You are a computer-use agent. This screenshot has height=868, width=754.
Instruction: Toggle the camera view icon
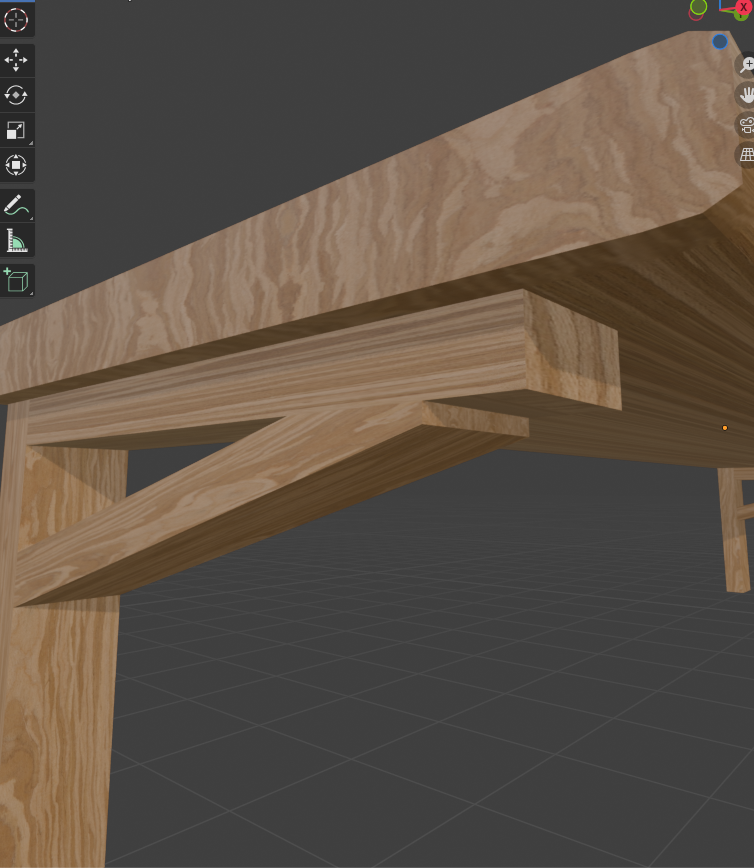pyautogui.click(x=746, y=125)
